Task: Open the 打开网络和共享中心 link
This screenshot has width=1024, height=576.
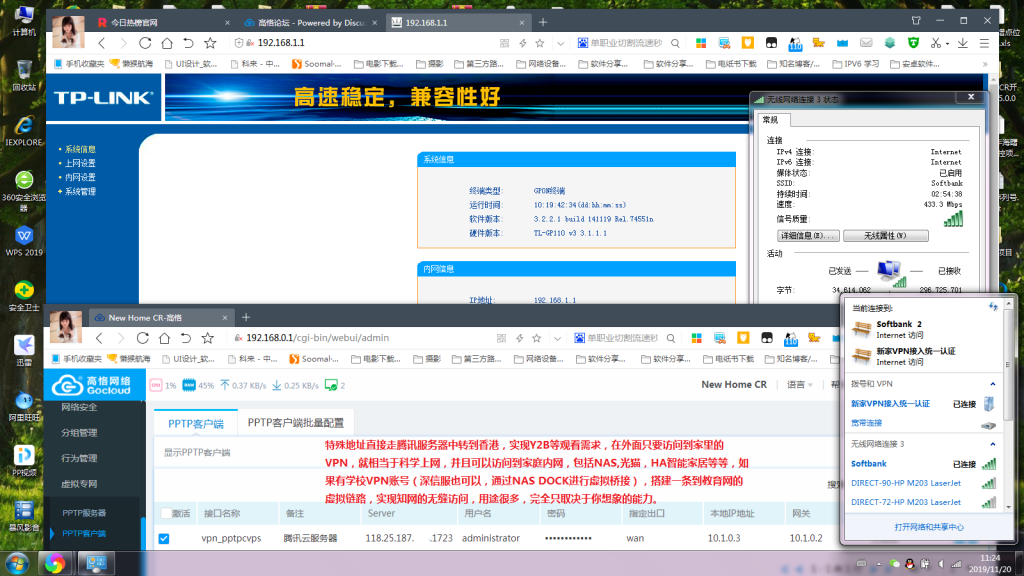Action: (x=929, y=527)
